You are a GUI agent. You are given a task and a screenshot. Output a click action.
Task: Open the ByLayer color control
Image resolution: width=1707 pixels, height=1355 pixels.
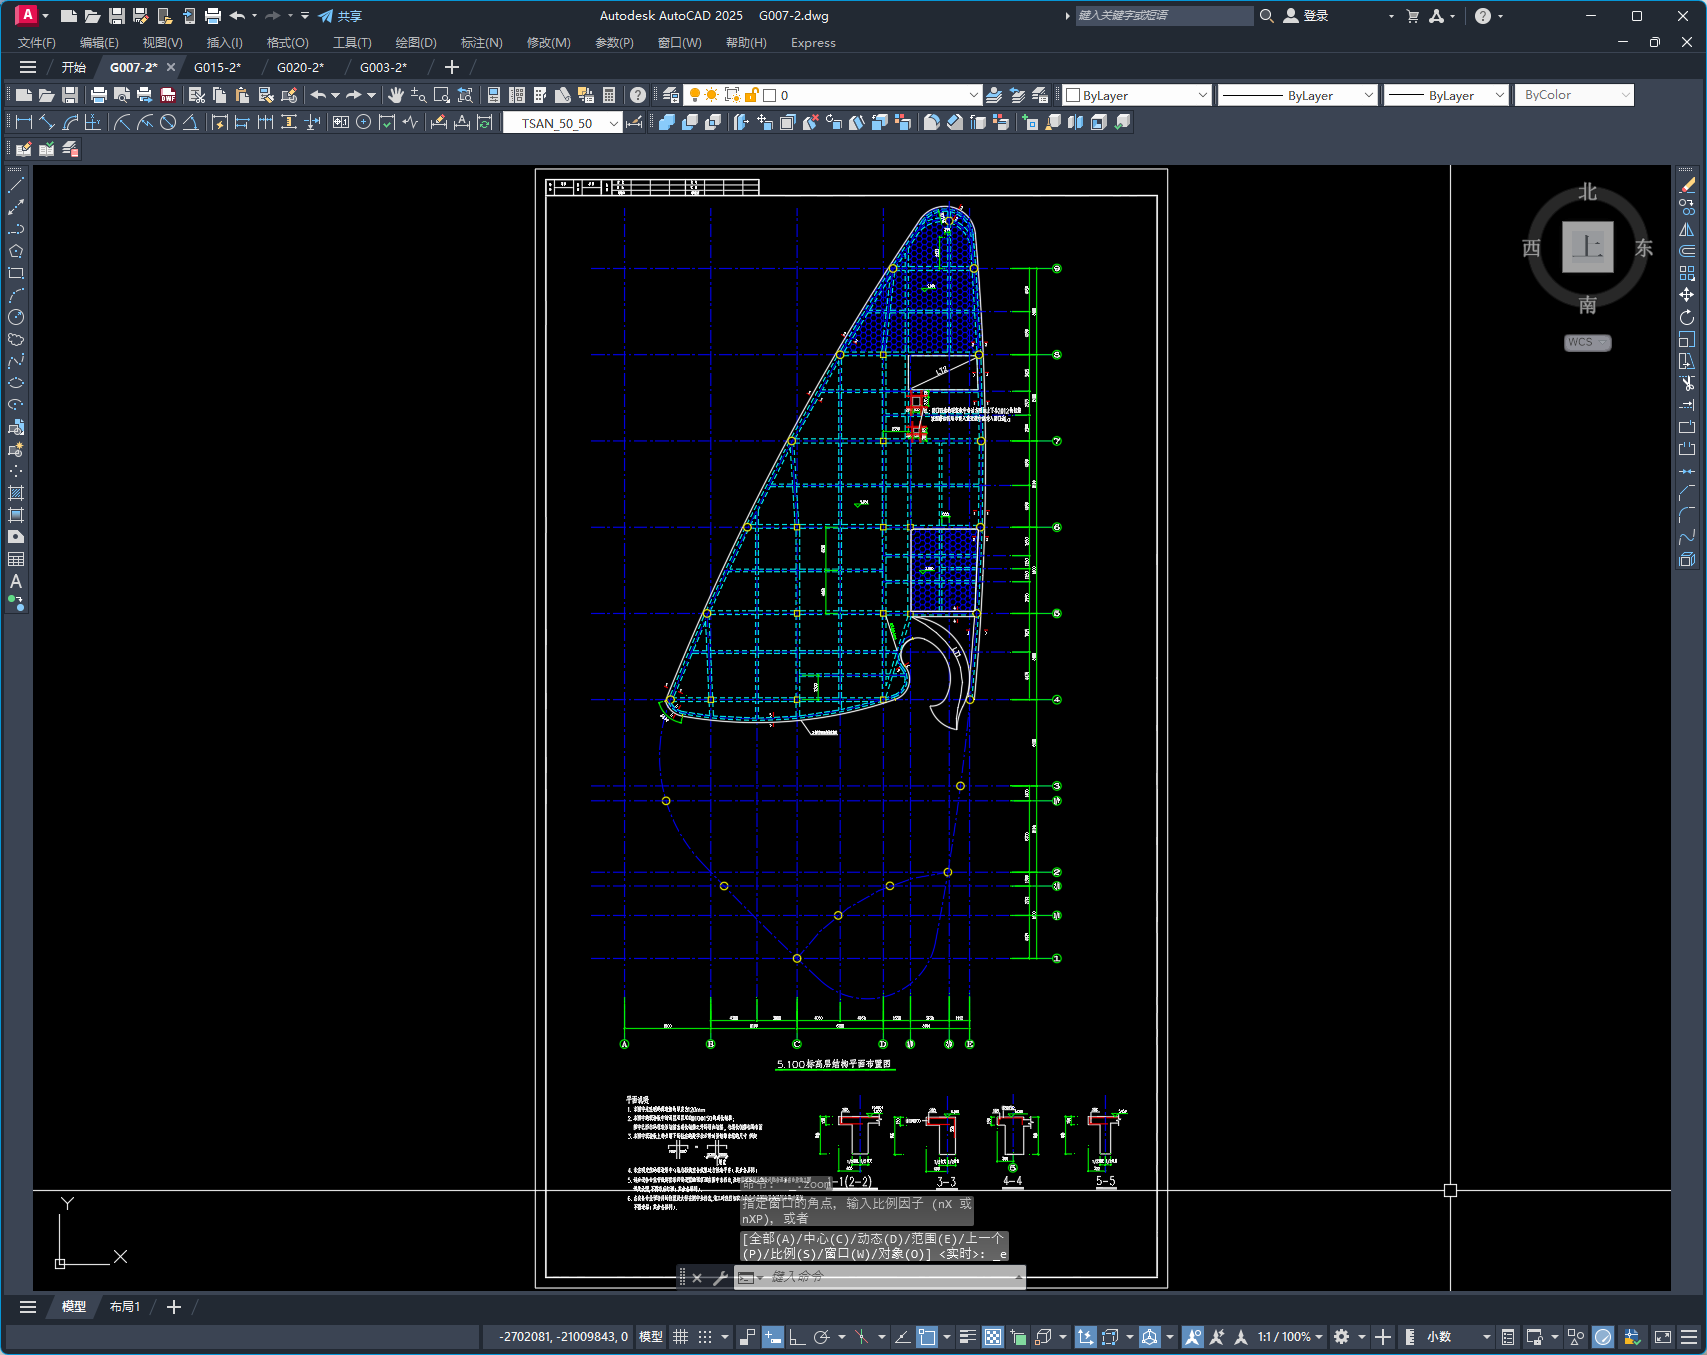click(x=1137, y=95)
